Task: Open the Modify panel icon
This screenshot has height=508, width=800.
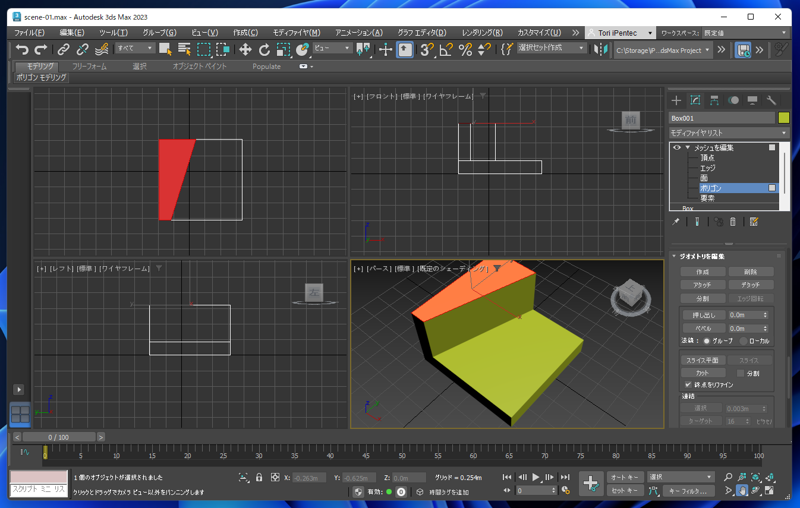Action: click(695, 100)
